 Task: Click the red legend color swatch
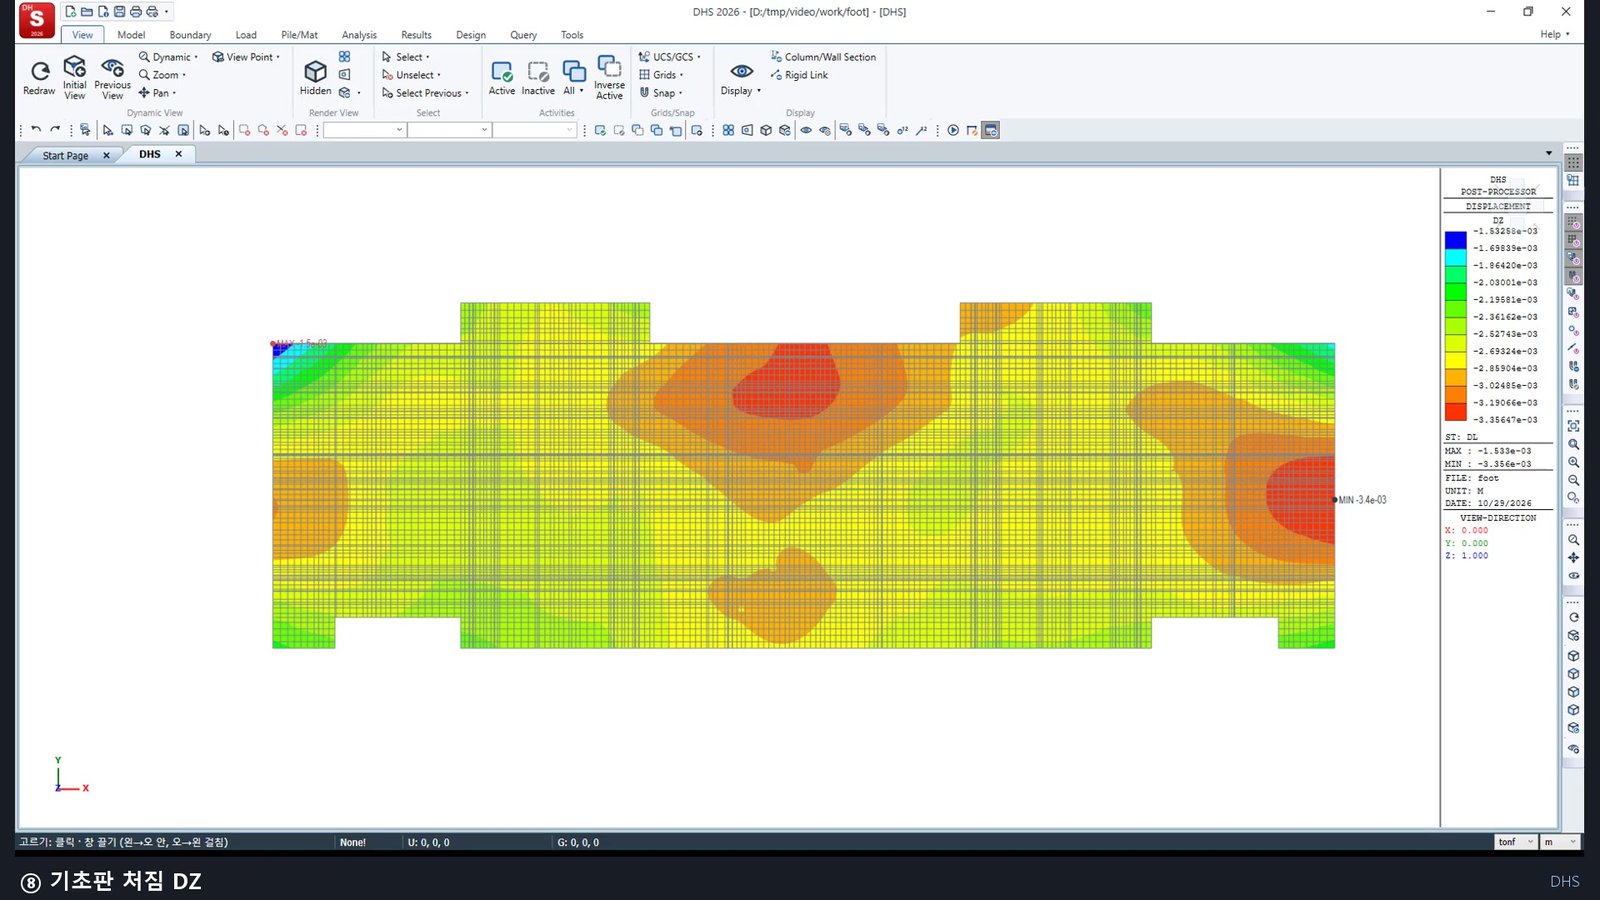[1455, 411]
